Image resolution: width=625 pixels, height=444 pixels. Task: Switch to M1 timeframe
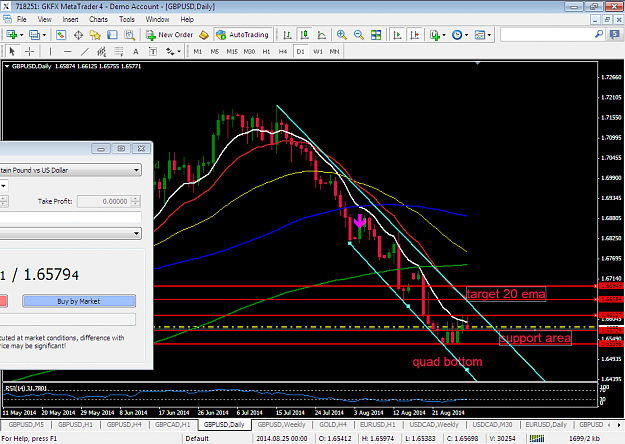(x=198, y=51)
